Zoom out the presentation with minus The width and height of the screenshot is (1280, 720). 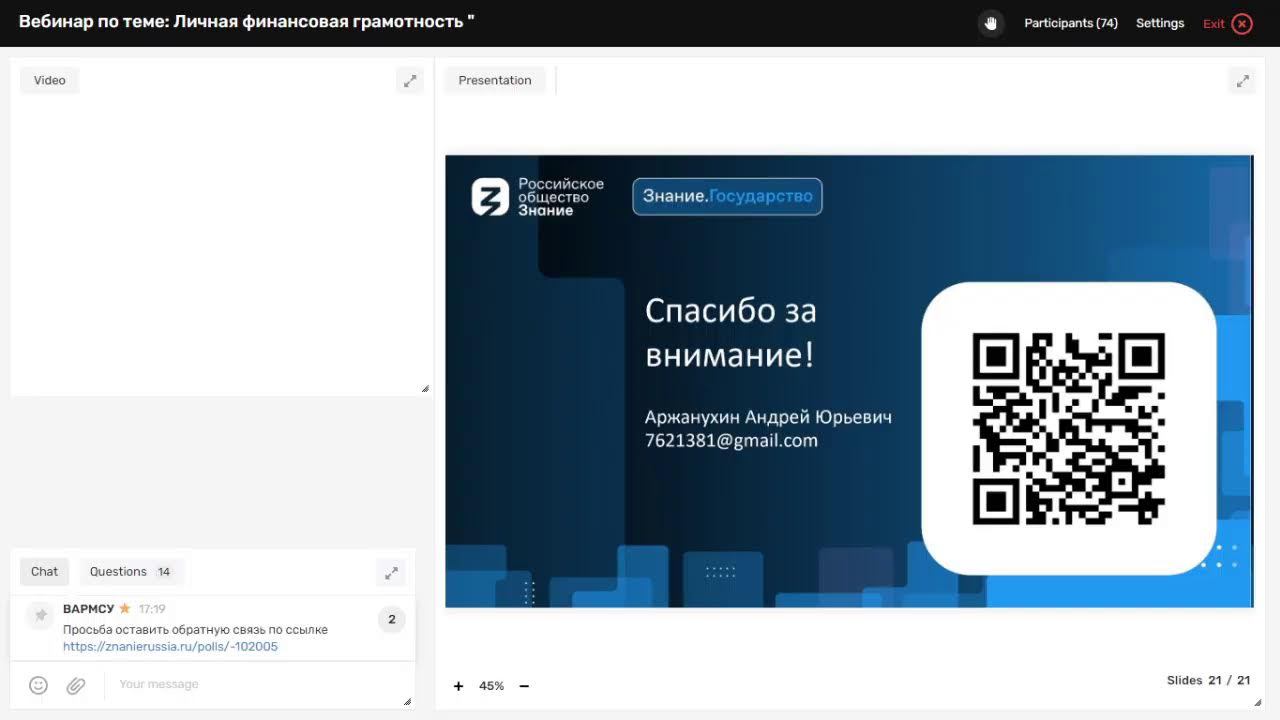(524, 686)
